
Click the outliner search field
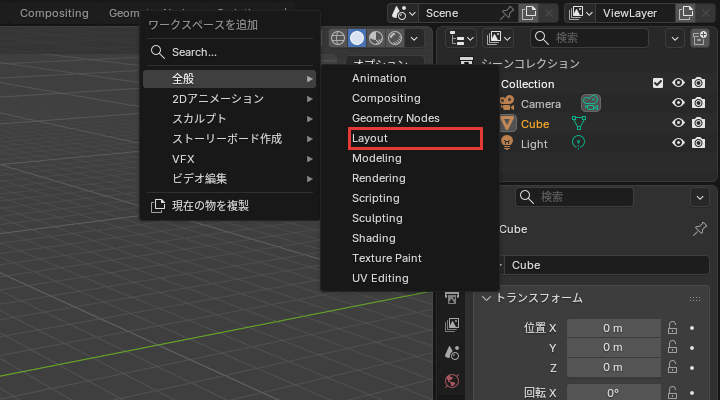pos(590,38)
